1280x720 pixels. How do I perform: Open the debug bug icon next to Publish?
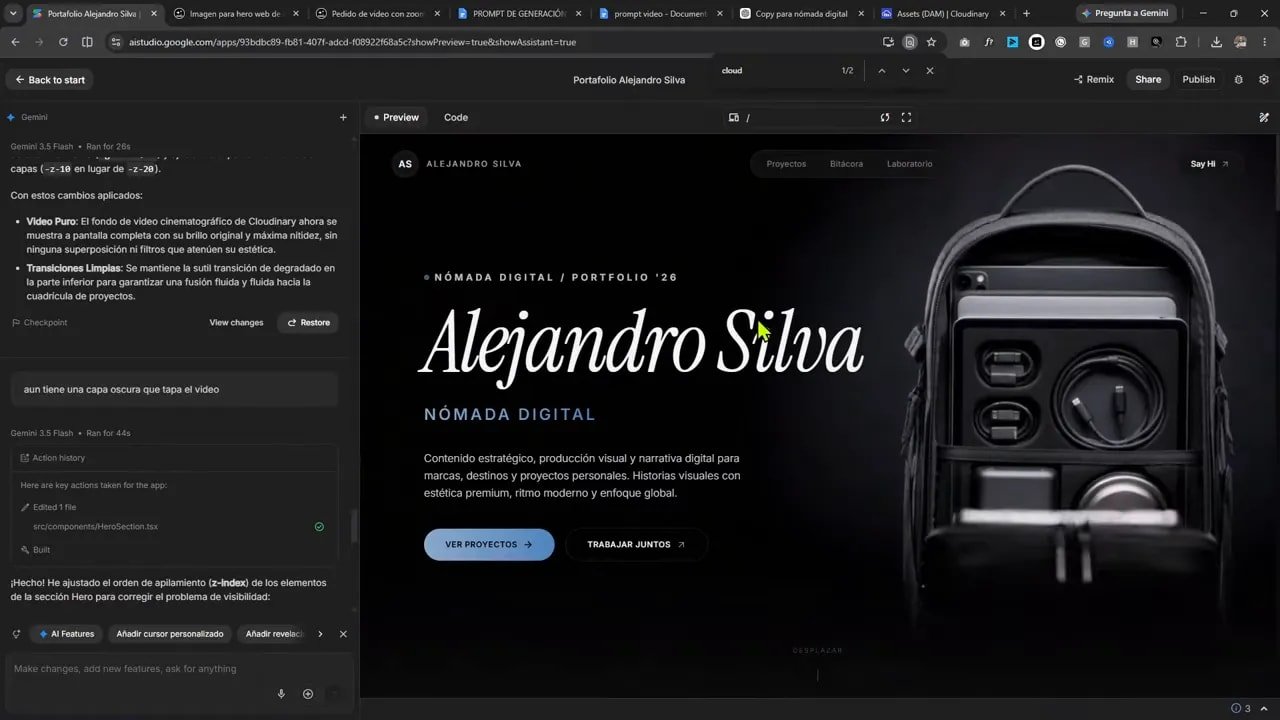1238,79
